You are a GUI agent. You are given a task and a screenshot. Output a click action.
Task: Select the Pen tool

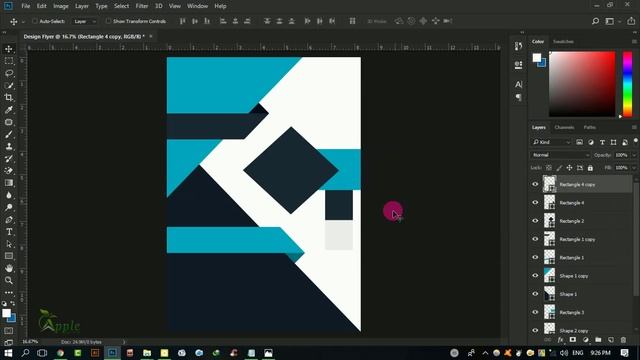point(9,220)
